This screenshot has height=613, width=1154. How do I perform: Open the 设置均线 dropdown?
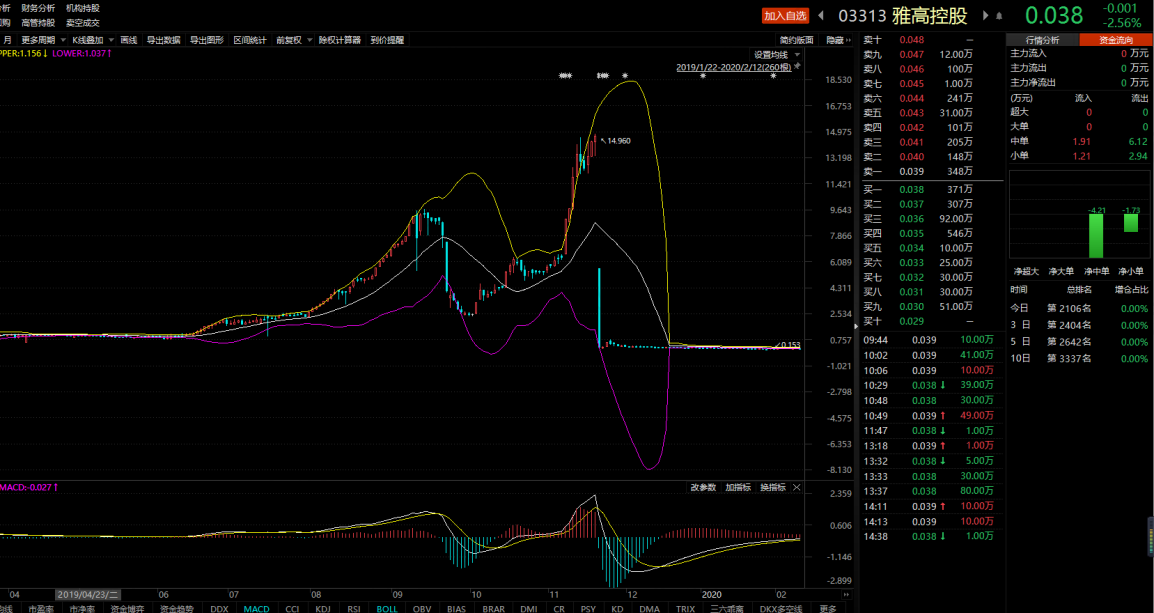point(776,54)
